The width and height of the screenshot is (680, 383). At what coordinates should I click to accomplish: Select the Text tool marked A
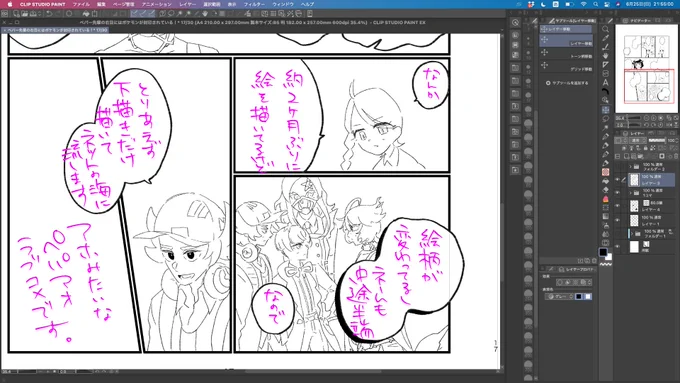605,82
